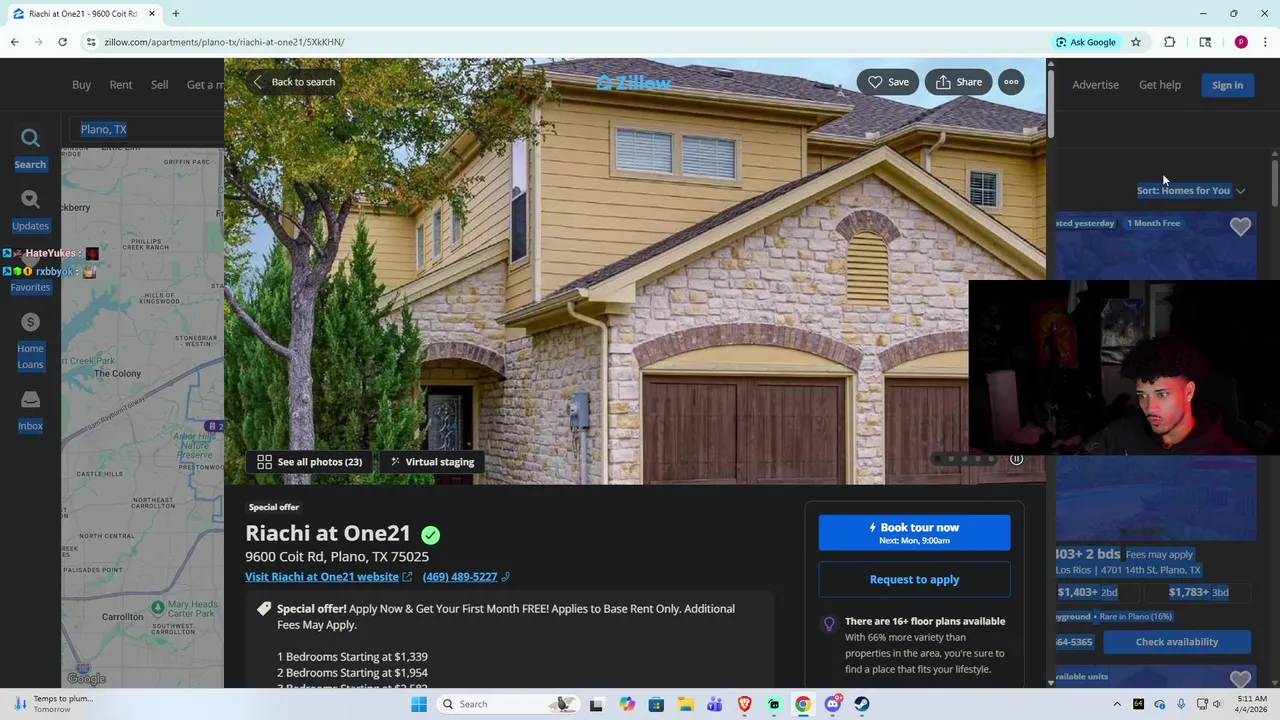
Task: Open Visit Riachi at One21 website link
Action: 328,577
